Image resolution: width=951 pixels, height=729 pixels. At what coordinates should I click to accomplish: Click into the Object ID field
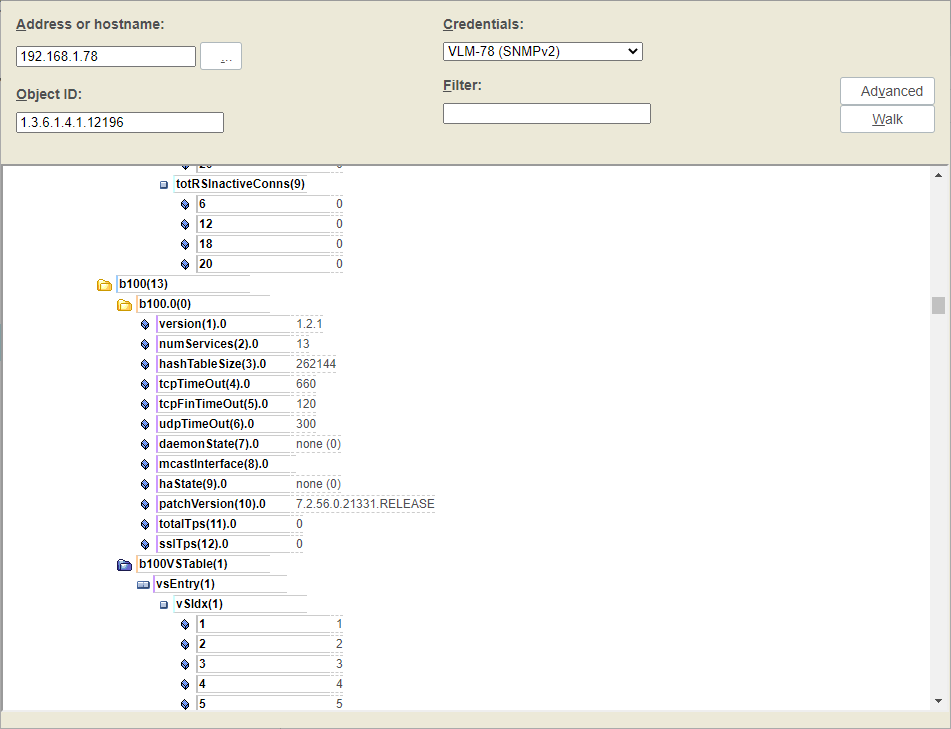tap(120, 122)
